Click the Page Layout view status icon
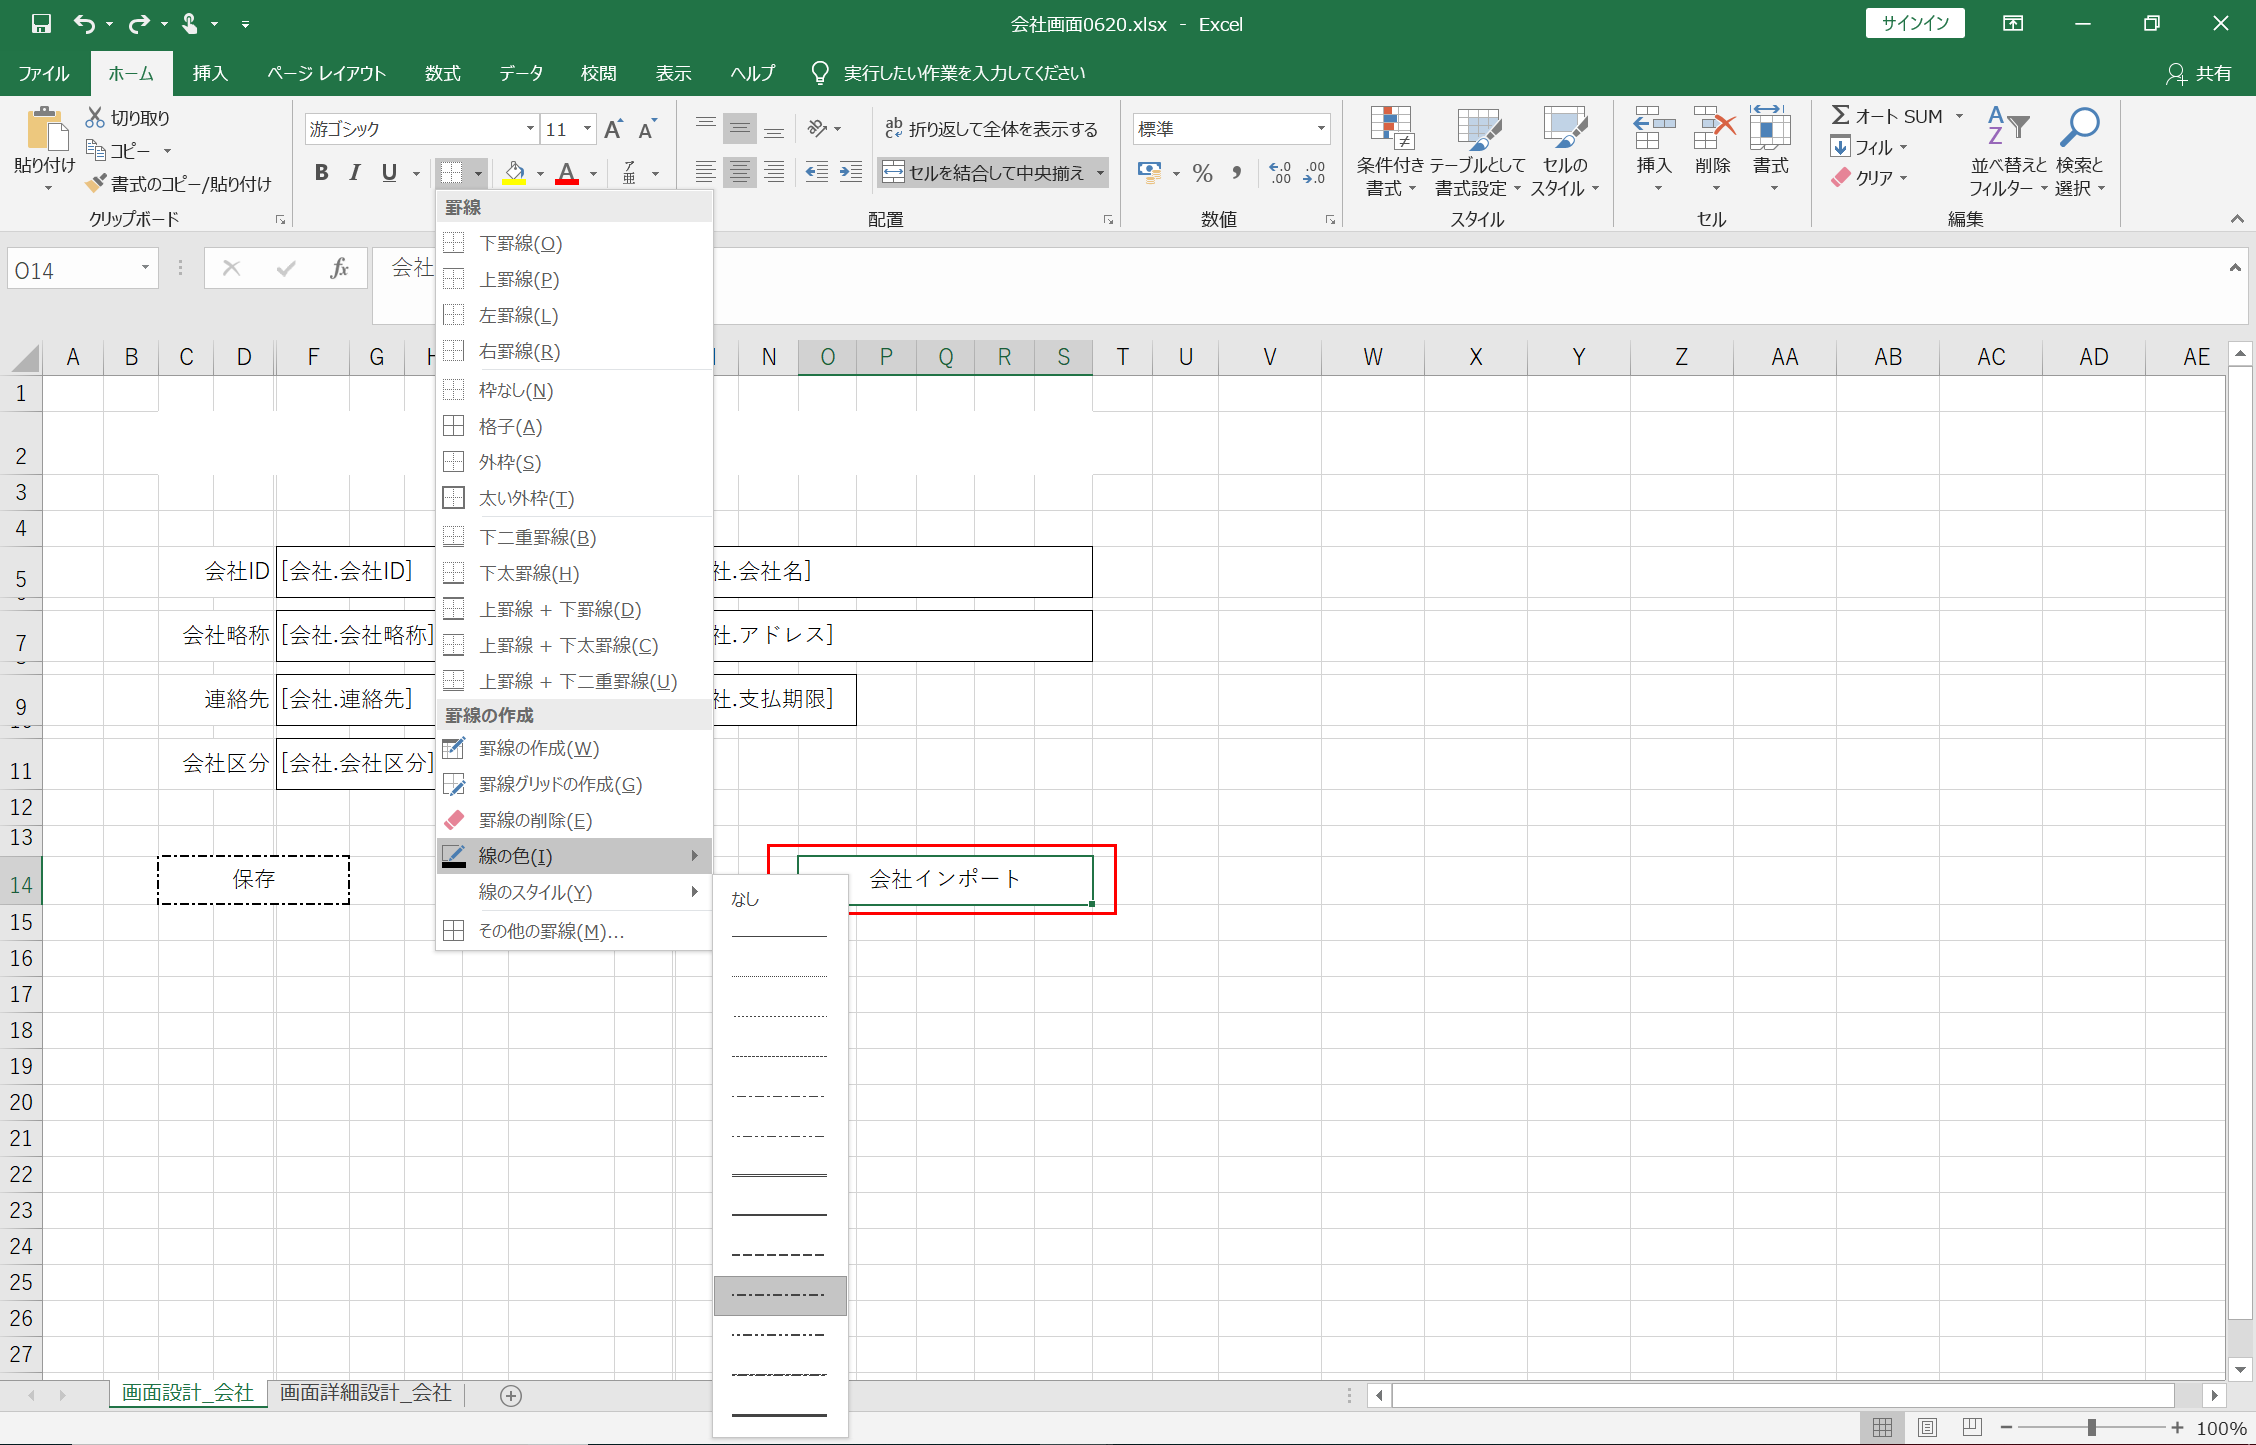 [1927, 1427]
